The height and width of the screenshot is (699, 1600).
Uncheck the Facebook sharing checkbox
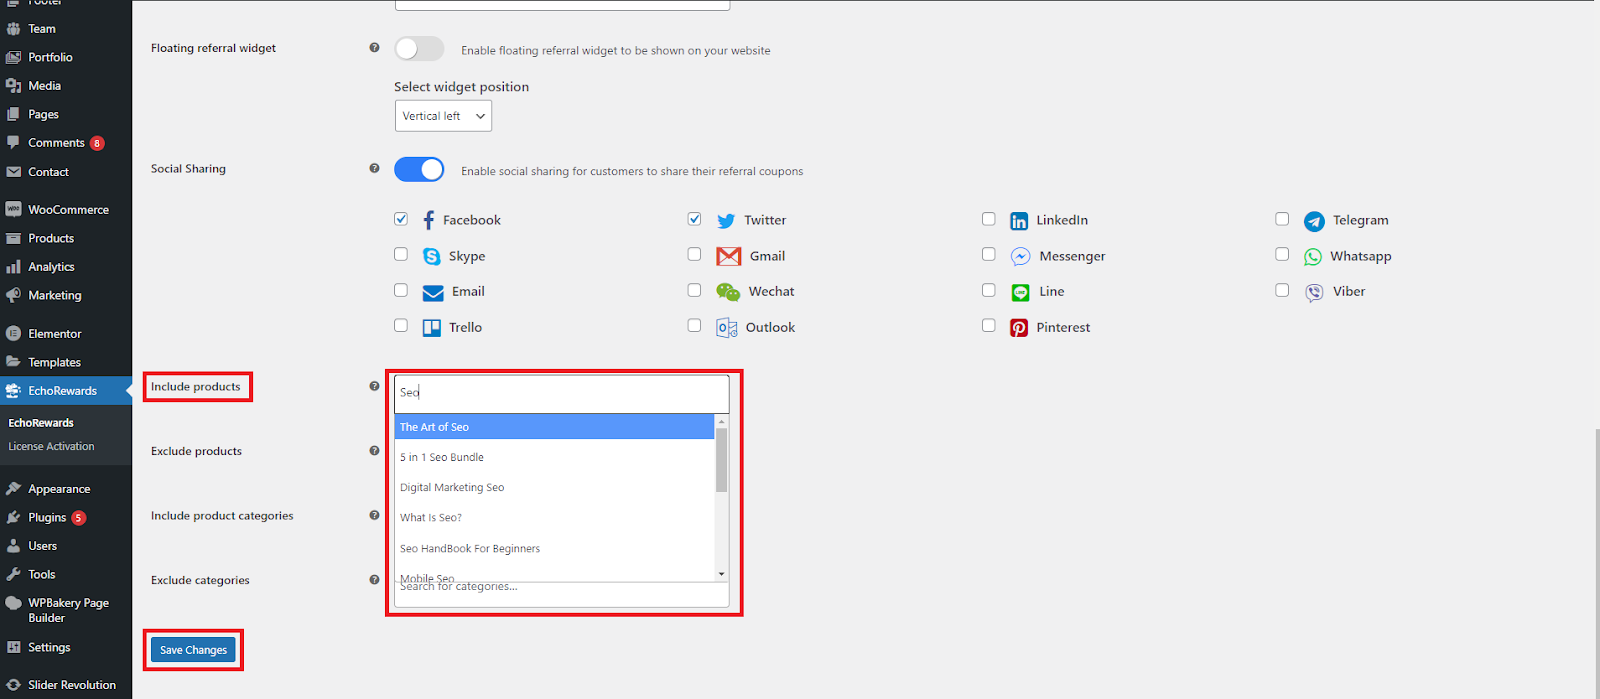tap(401, 219)
